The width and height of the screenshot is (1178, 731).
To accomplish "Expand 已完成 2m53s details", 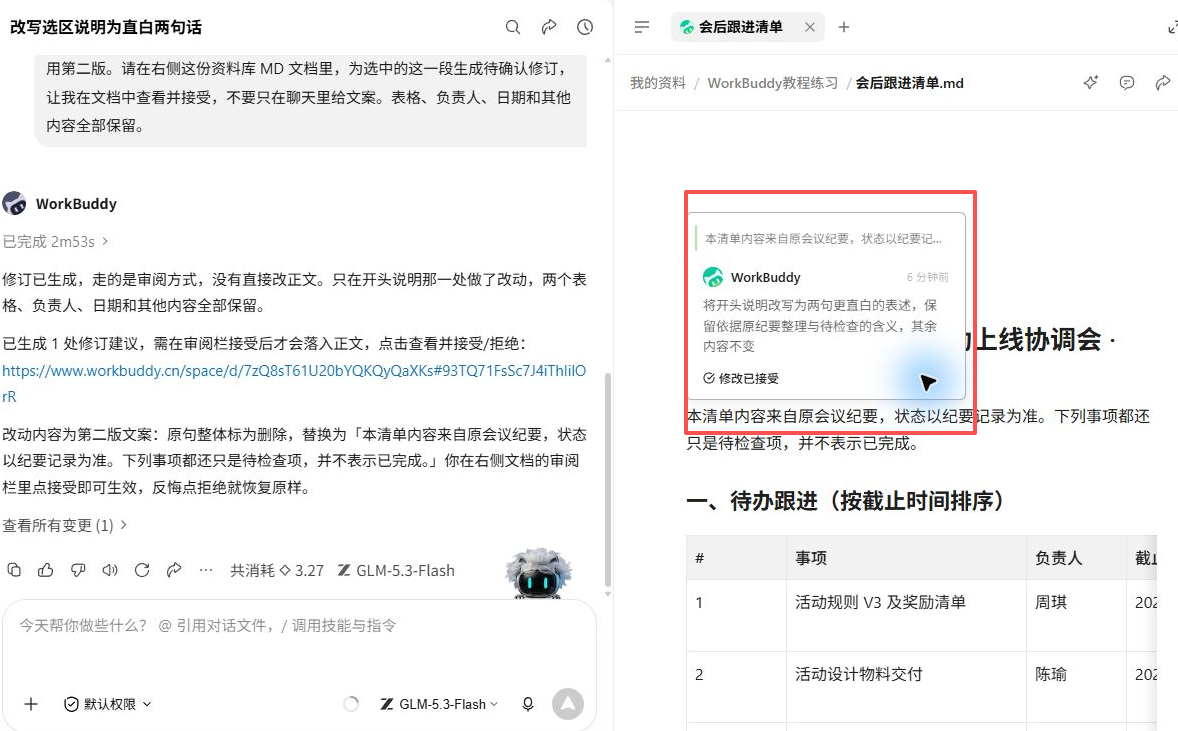I will tap(56, 242).
